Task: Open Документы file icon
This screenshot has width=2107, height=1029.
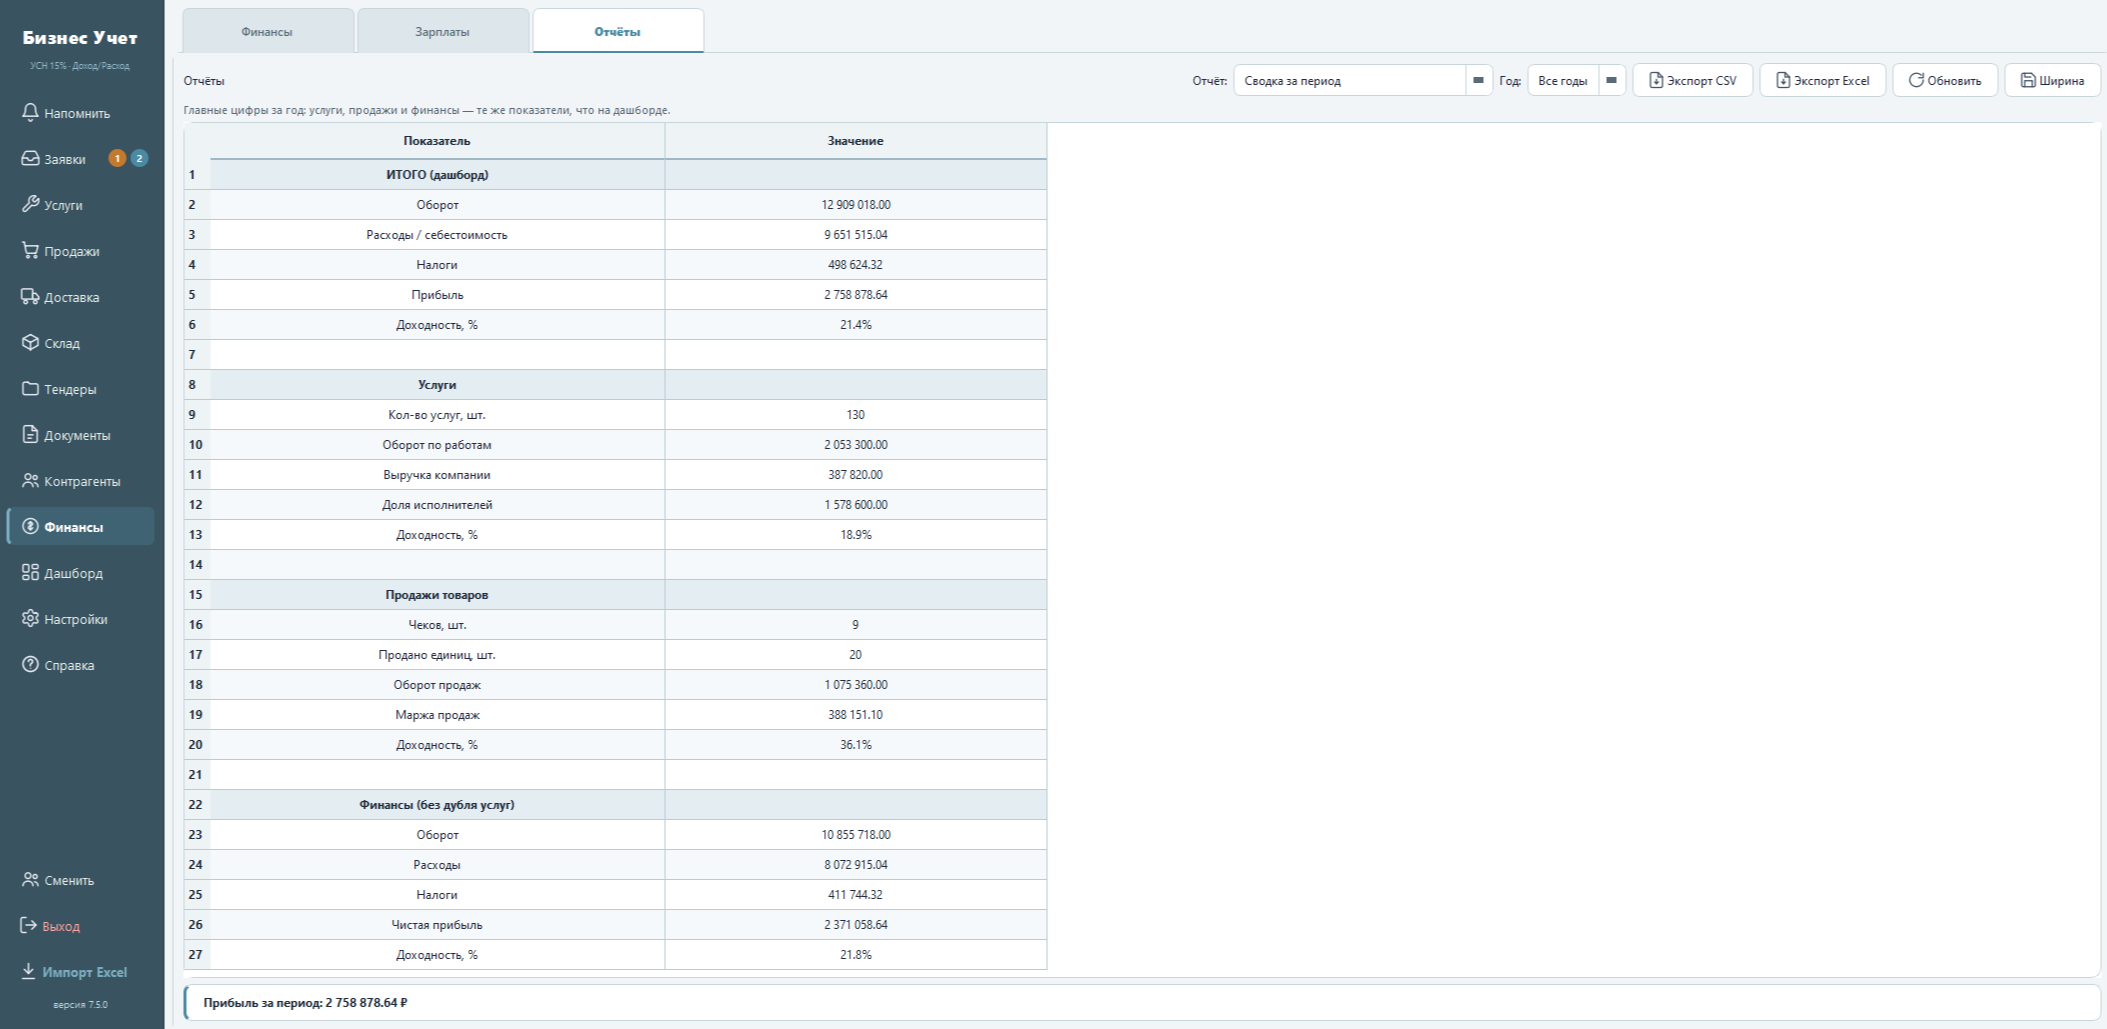Action: pos(30,434)
